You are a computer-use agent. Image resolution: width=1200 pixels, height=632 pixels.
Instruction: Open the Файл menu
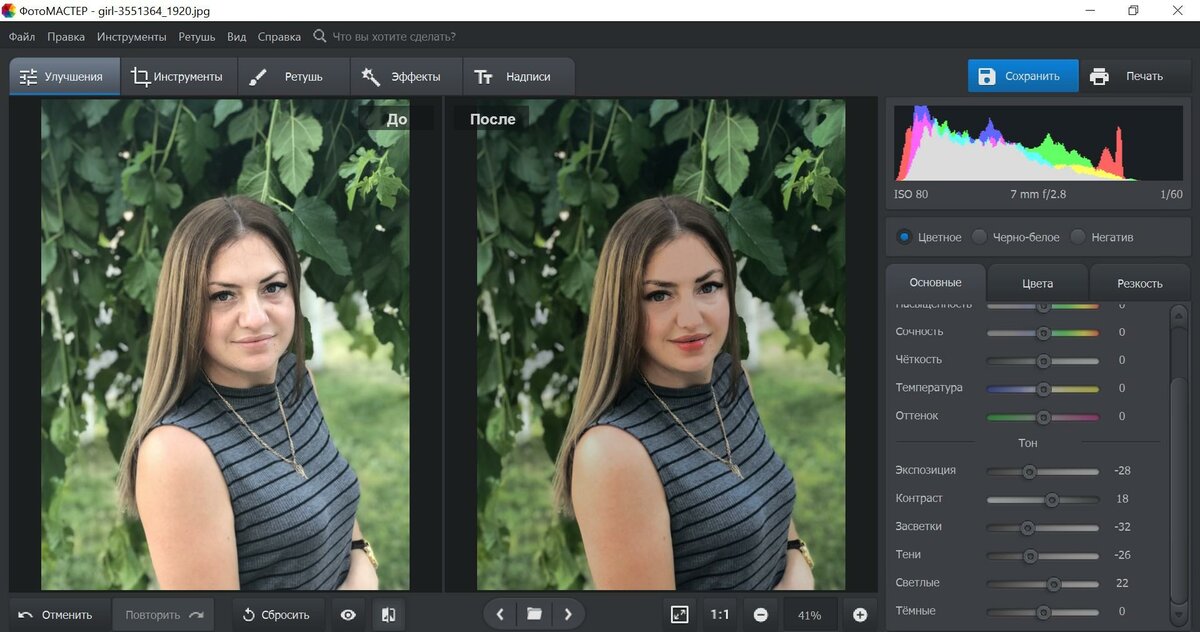pyautogui.click(x=22, y=37)
